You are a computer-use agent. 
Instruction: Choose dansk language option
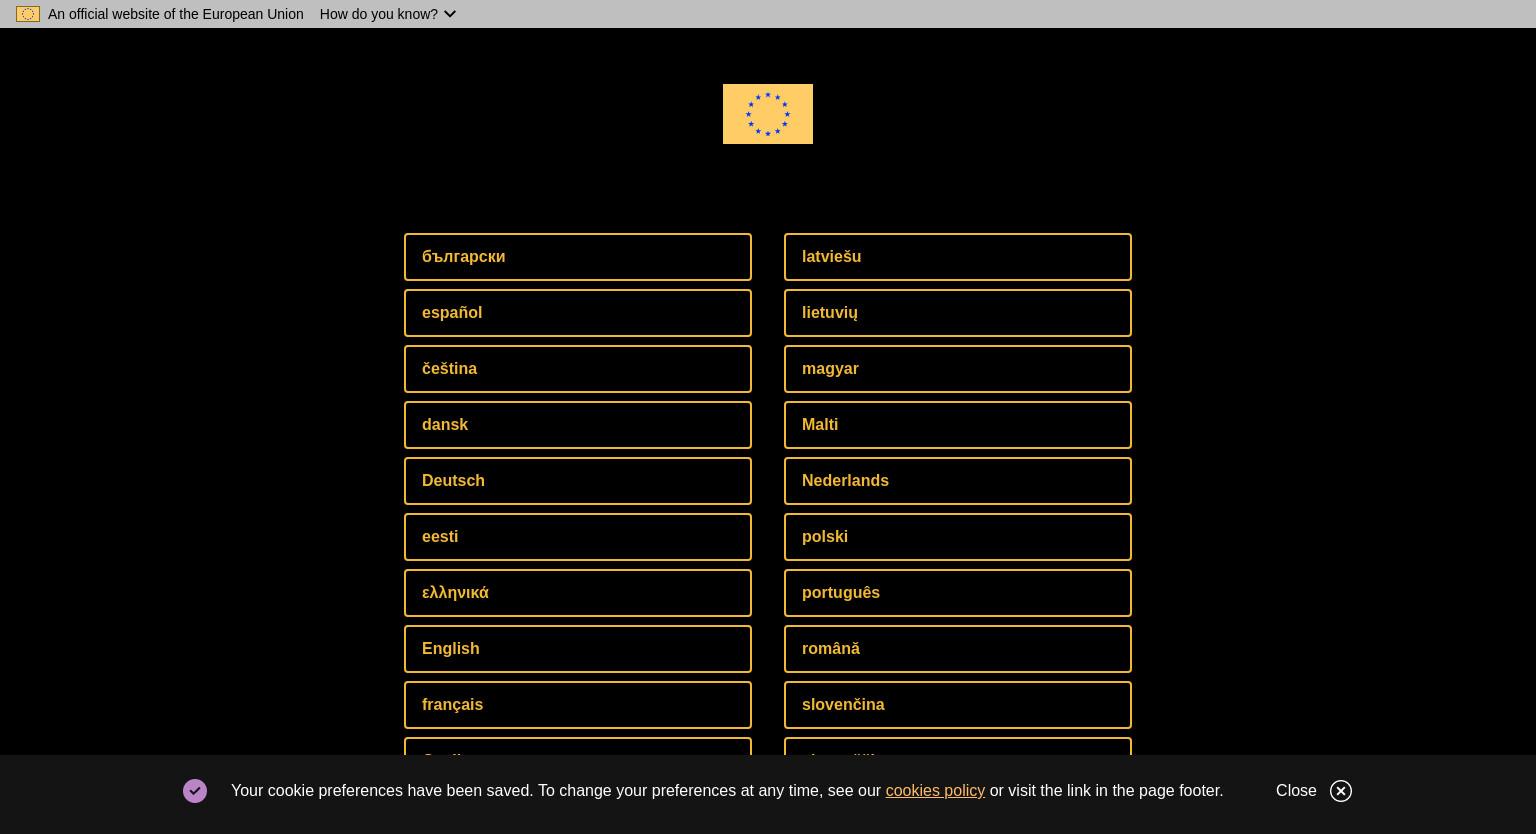point(578,425)
